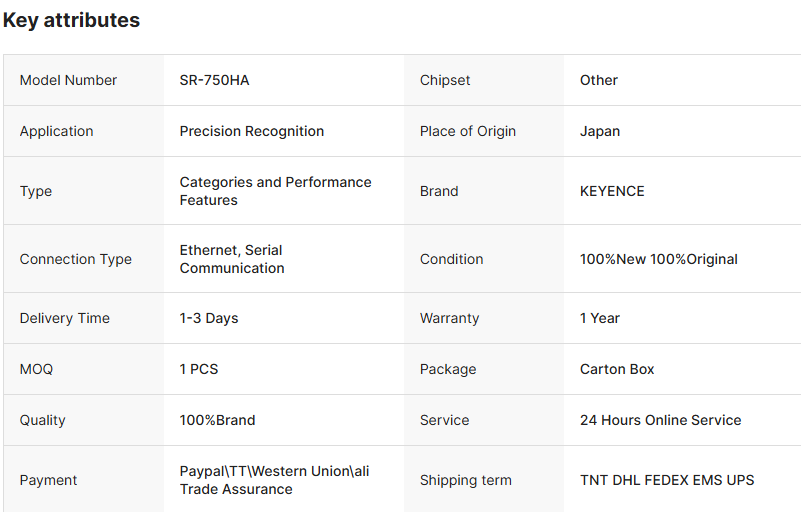Select the 100%Brand quality value
This screenshot has height=512, width=801.
217,420
